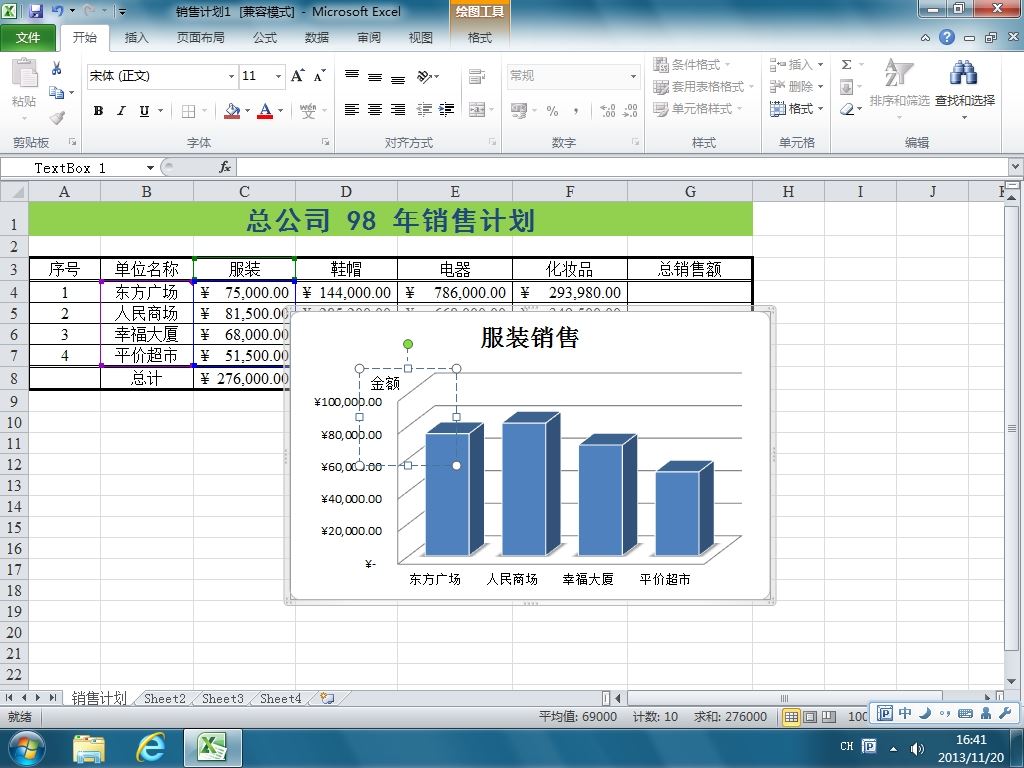Switch to Page Break Preview in status bar

(x=829, y=716)
